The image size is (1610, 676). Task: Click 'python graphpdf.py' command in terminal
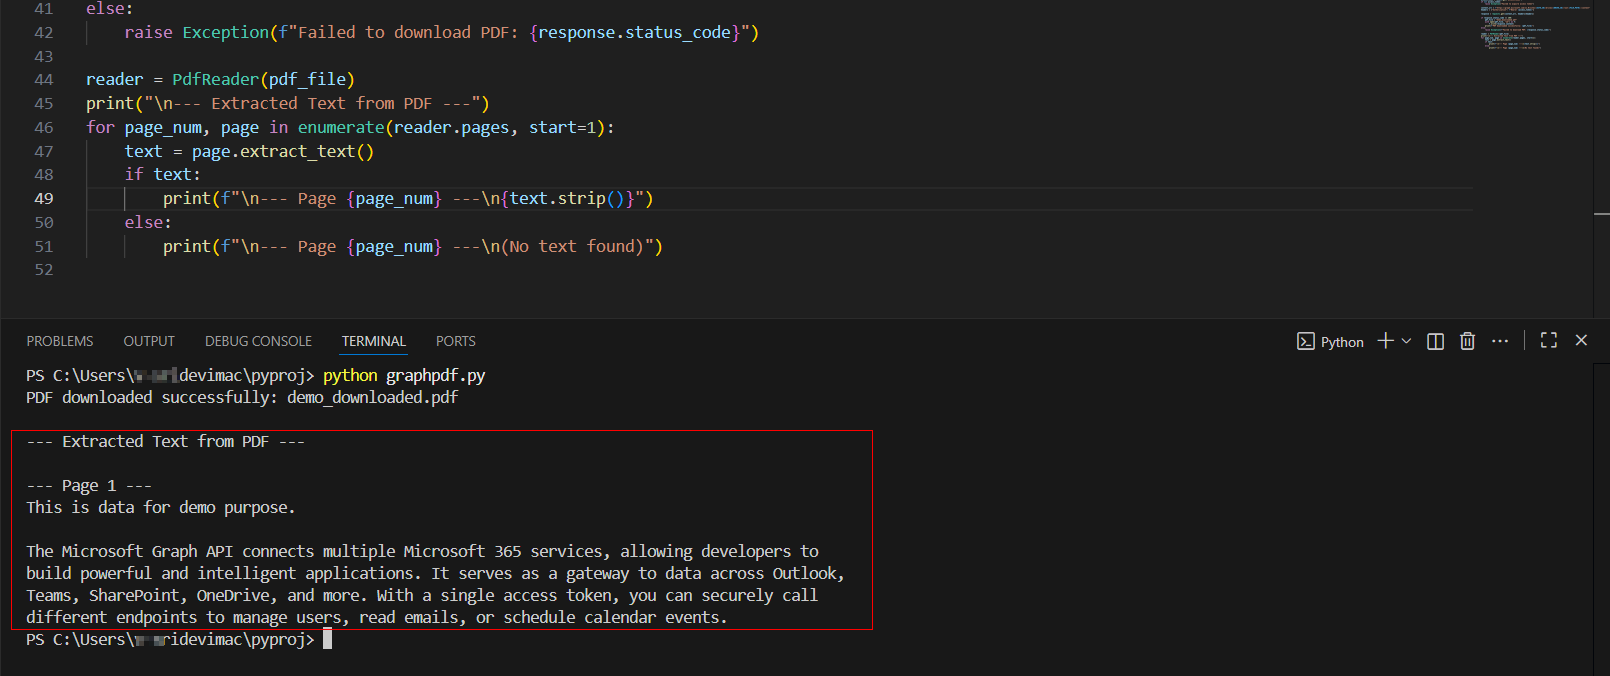(404, 375)
